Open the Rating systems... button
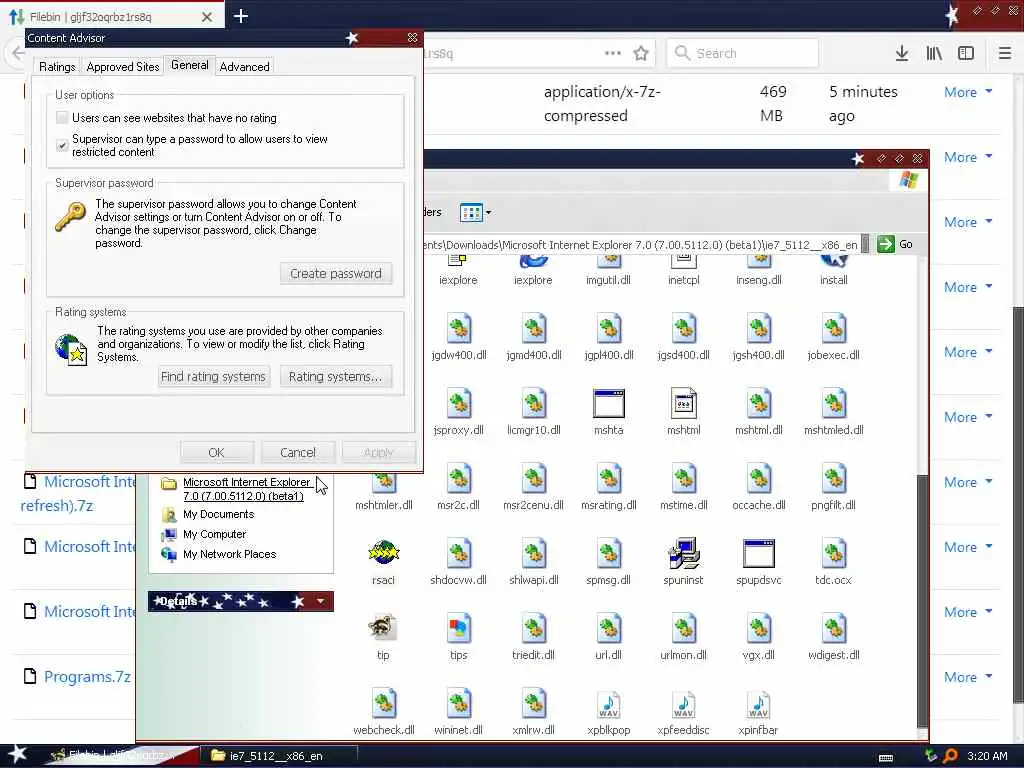The width and height of the screenshot is (1024, 768). pyautogui.click(x=336, y=377)
